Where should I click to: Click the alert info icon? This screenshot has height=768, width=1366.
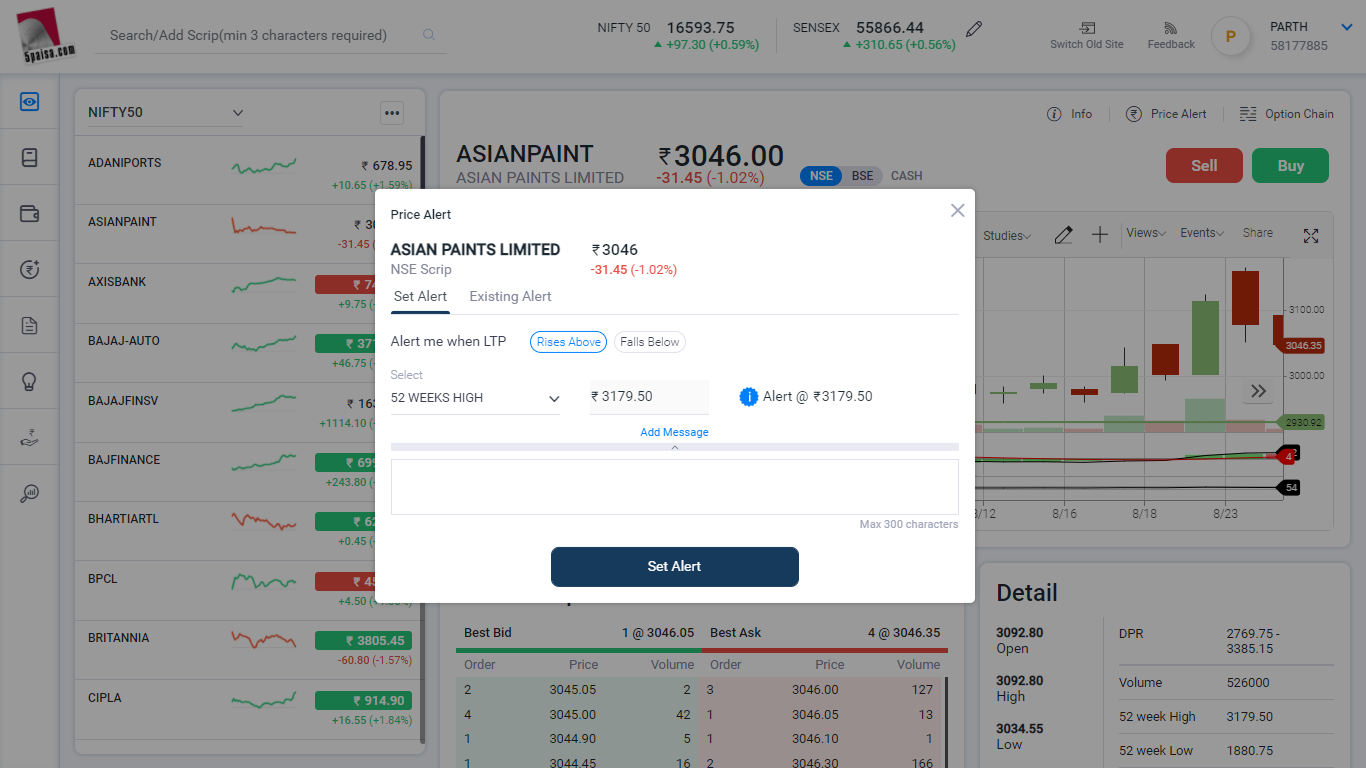click(x=749, y=397)
